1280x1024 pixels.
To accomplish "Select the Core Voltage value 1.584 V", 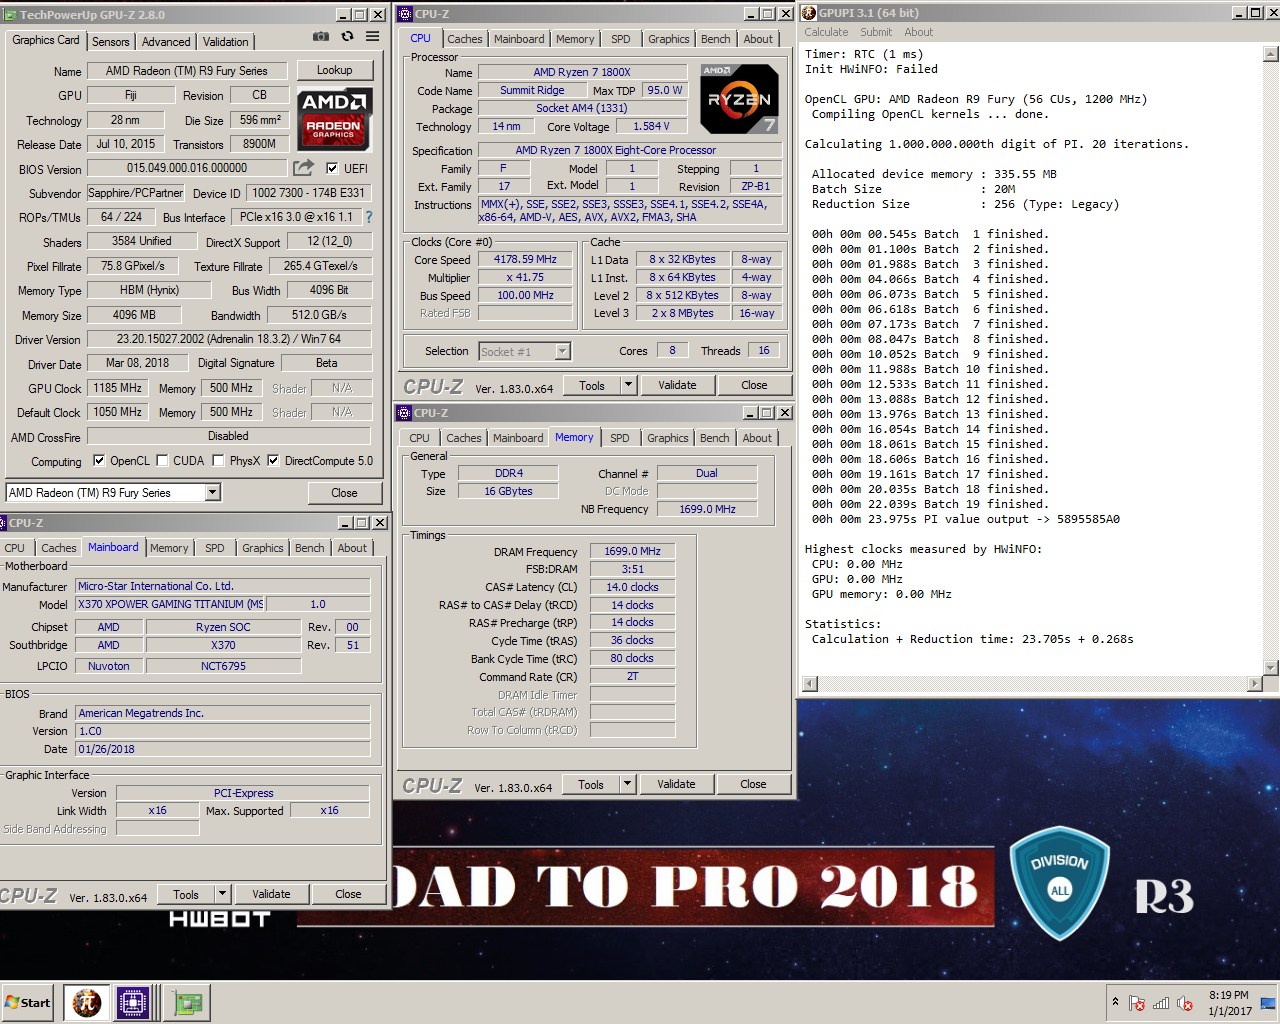I will coord(651,127).
